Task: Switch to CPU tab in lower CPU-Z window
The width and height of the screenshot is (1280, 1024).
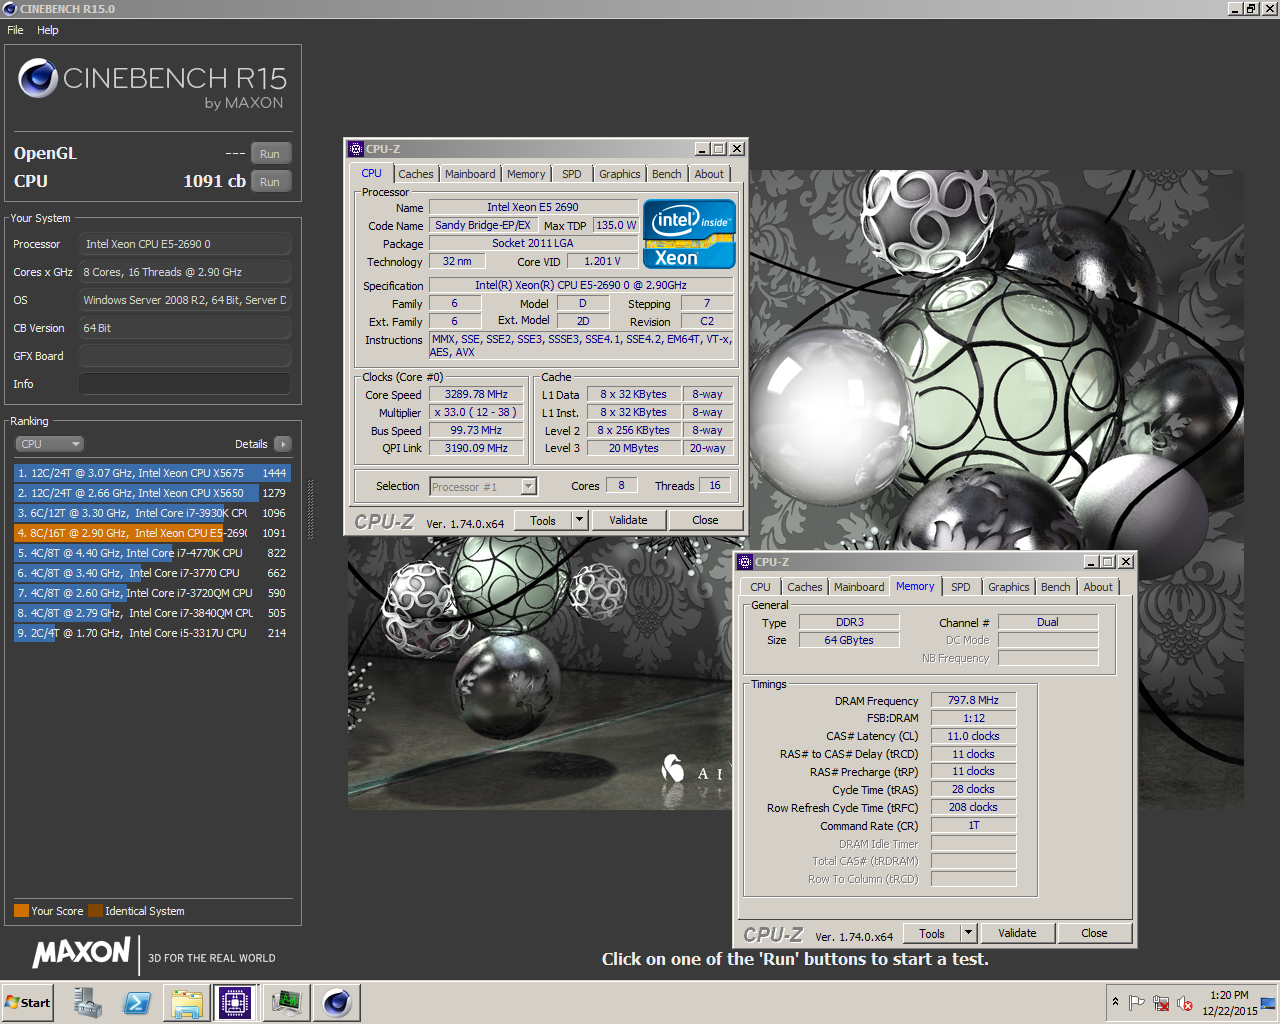Action: tap(761, 587)
